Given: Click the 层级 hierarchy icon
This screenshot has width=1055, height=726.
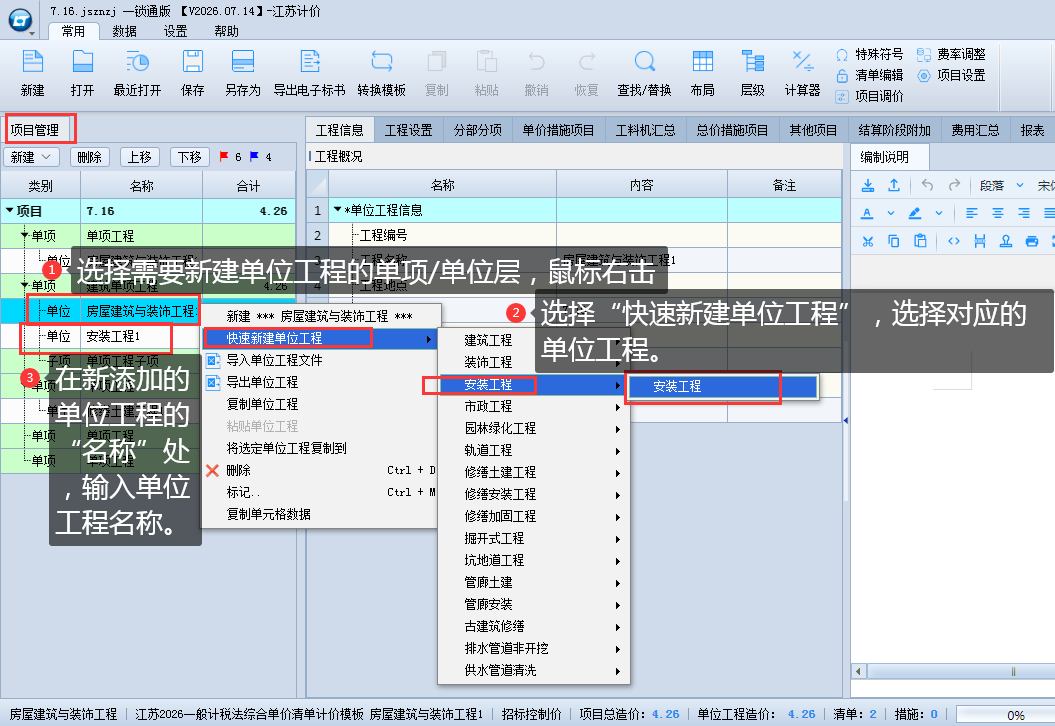Looking at the screenshot, I should point(752,61).
